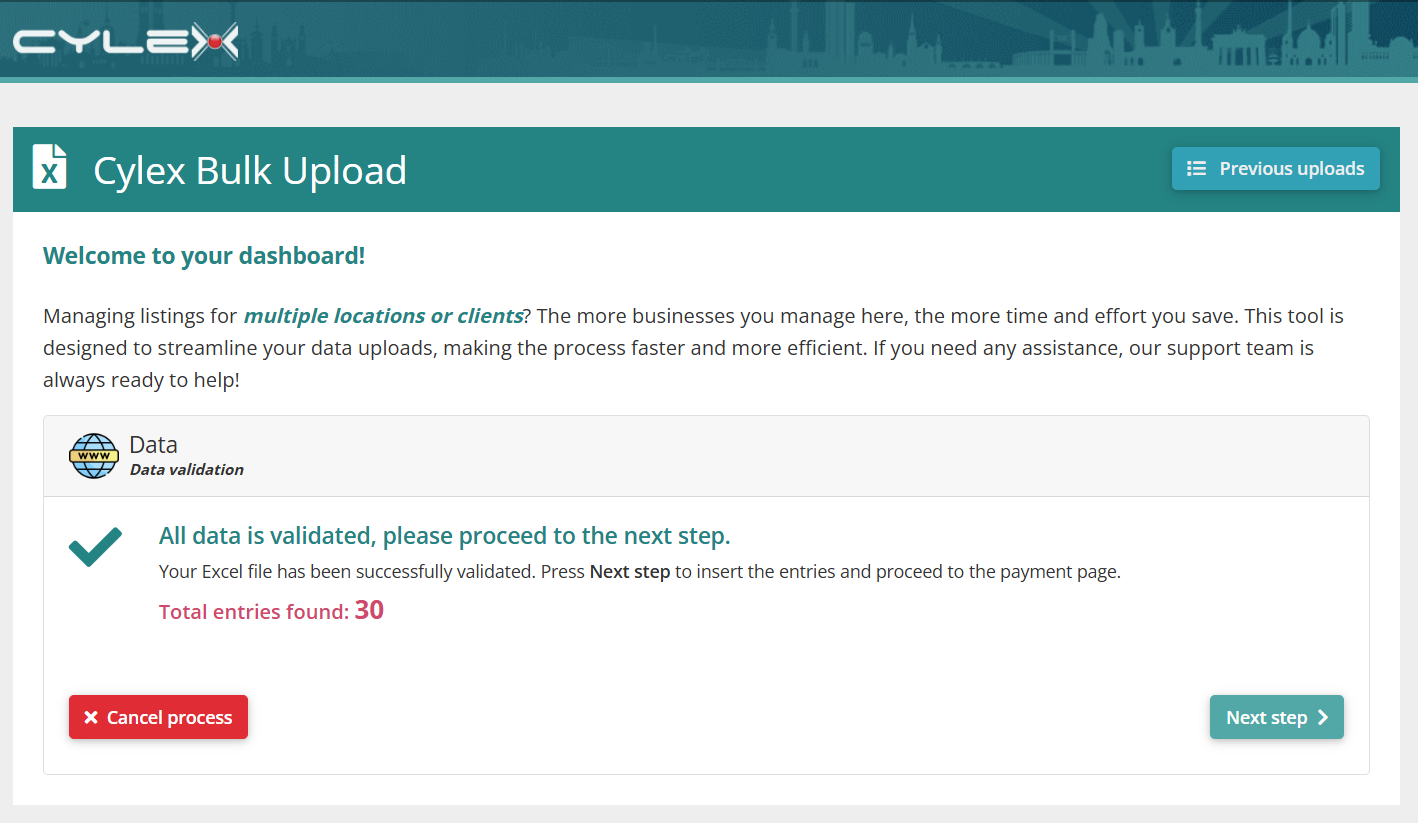Click the Total entries found count 30

[x=369, y=610]
